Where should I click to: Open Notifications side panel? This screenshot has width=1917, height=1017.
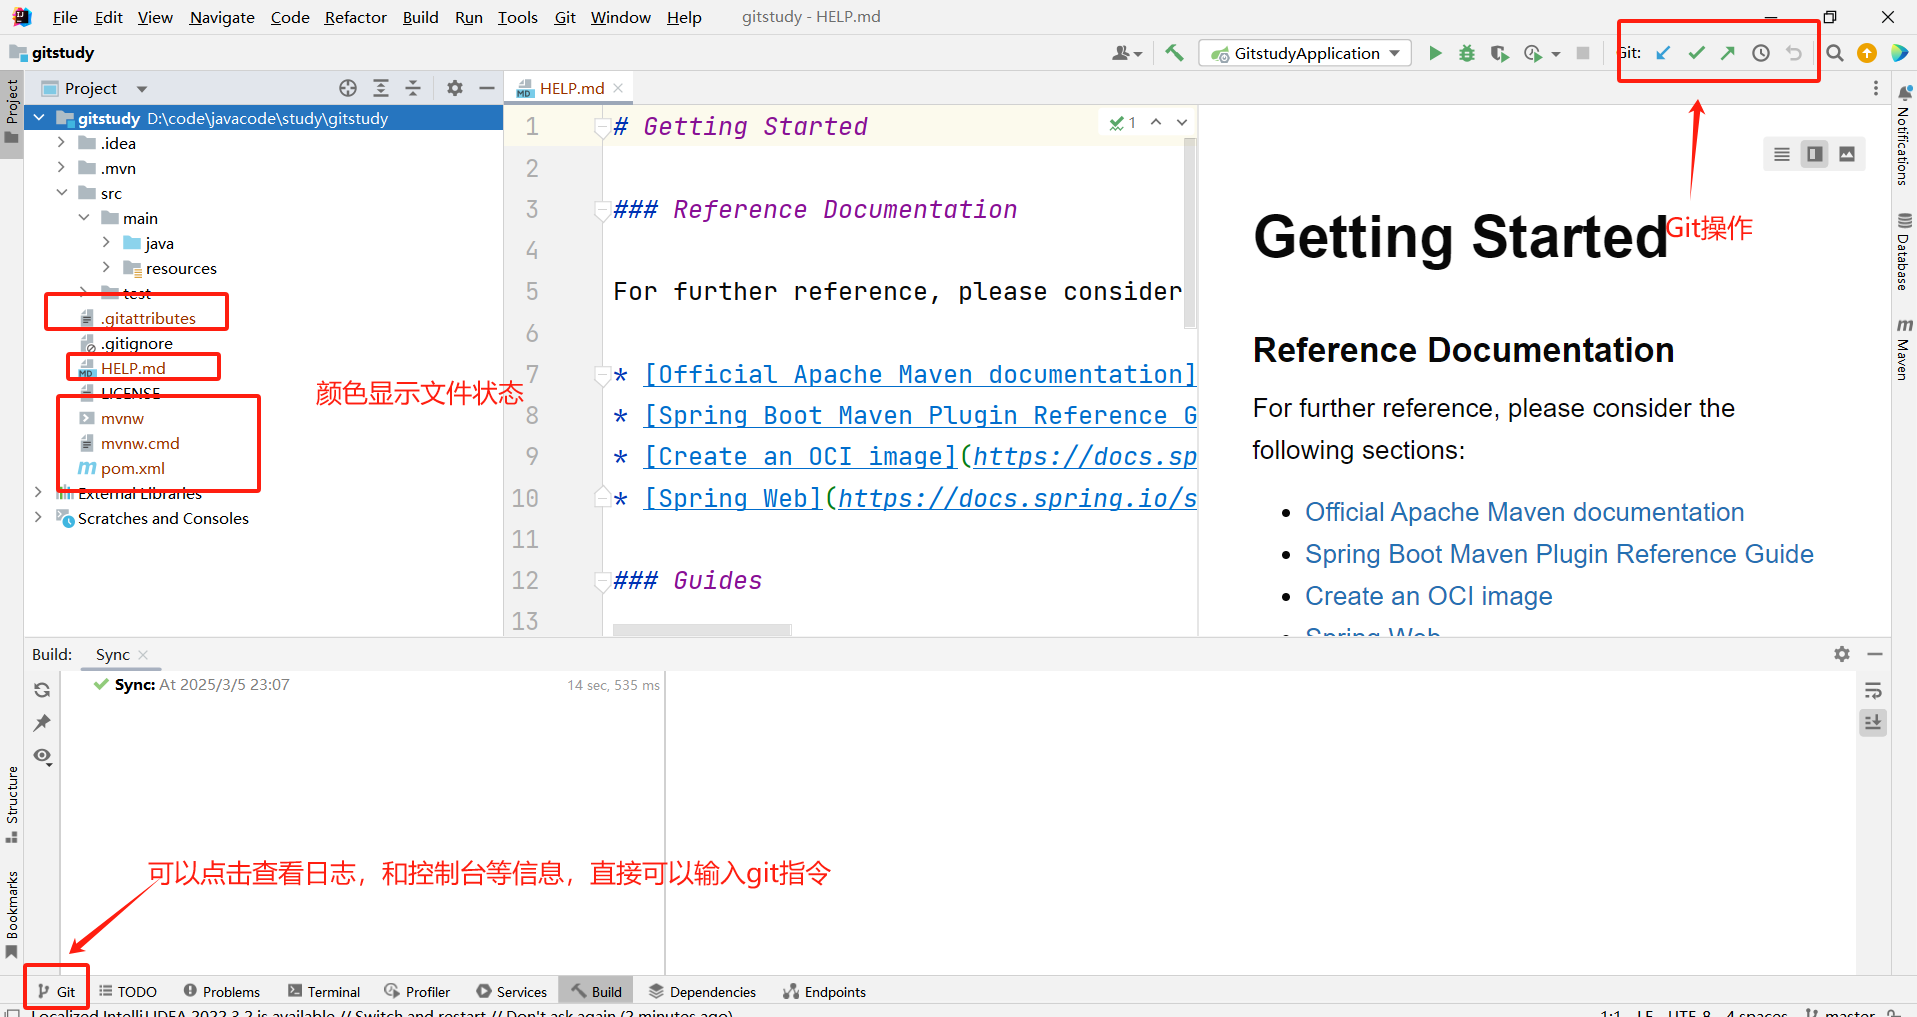(x=1903, y=135)
